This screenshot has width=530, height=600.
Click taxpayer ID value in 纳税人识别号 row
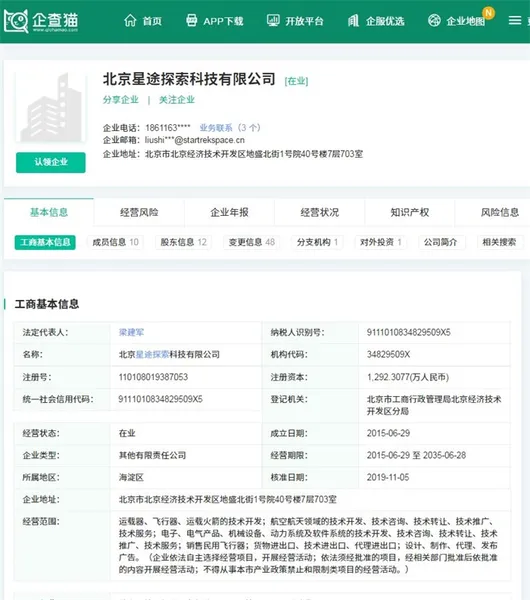coord(408,332)
